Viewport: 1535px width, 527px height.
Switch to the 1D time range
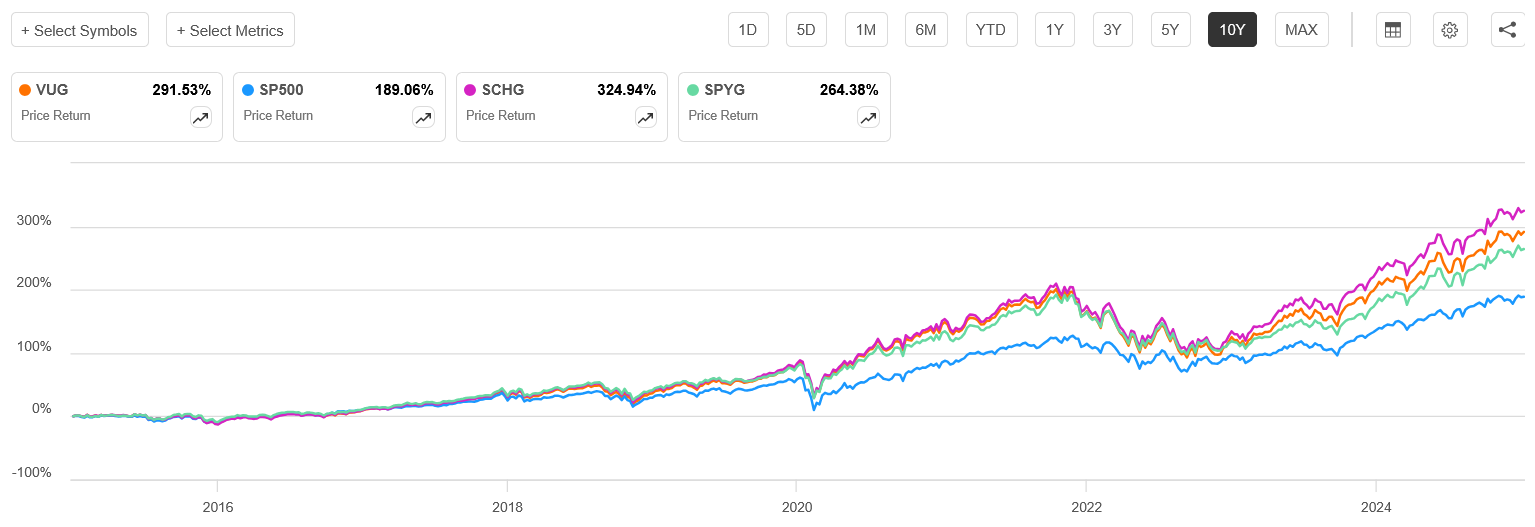point(747,30)
